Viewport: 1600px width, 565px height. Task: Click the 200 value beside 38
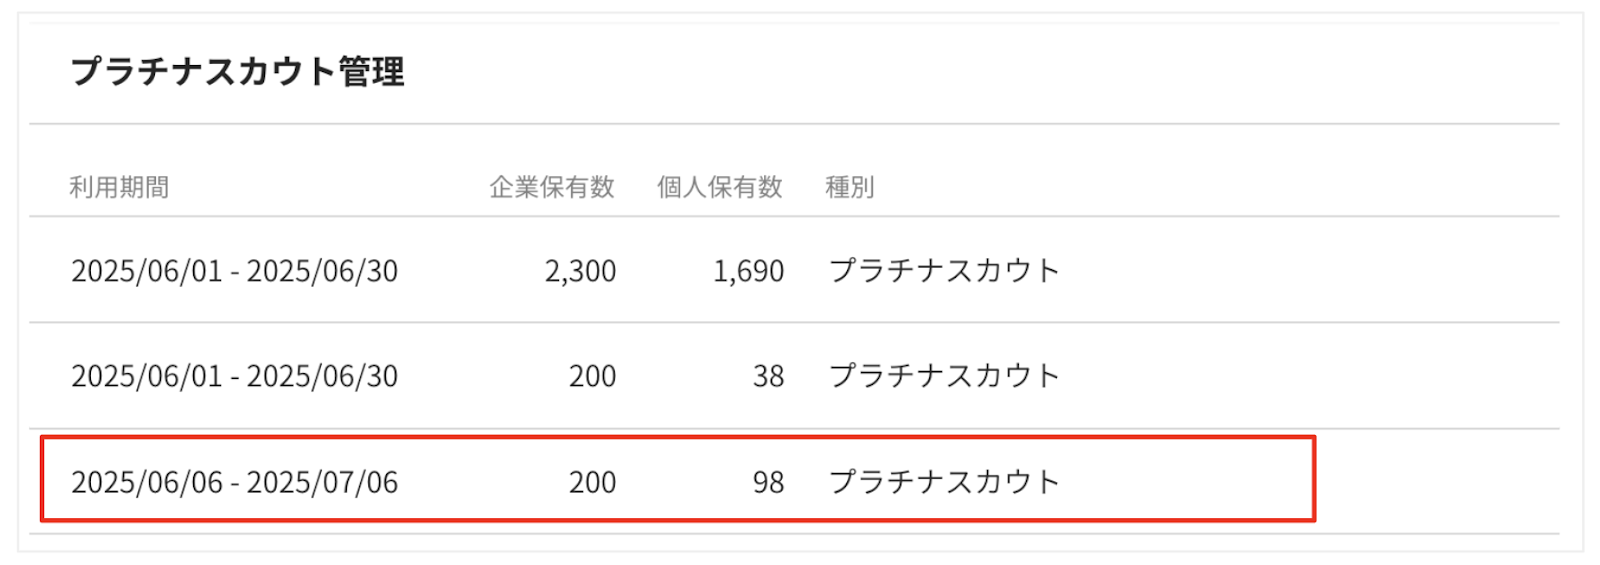coord(592,376)
